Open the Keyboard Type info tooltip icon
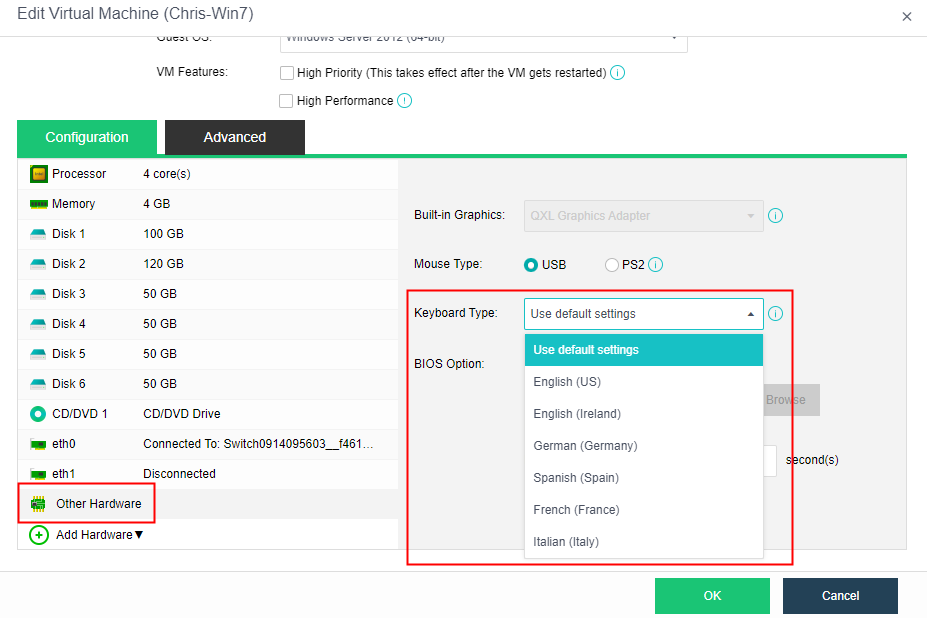Image resolution: width=927 pixels, height=618 pixels. [775, 313]
